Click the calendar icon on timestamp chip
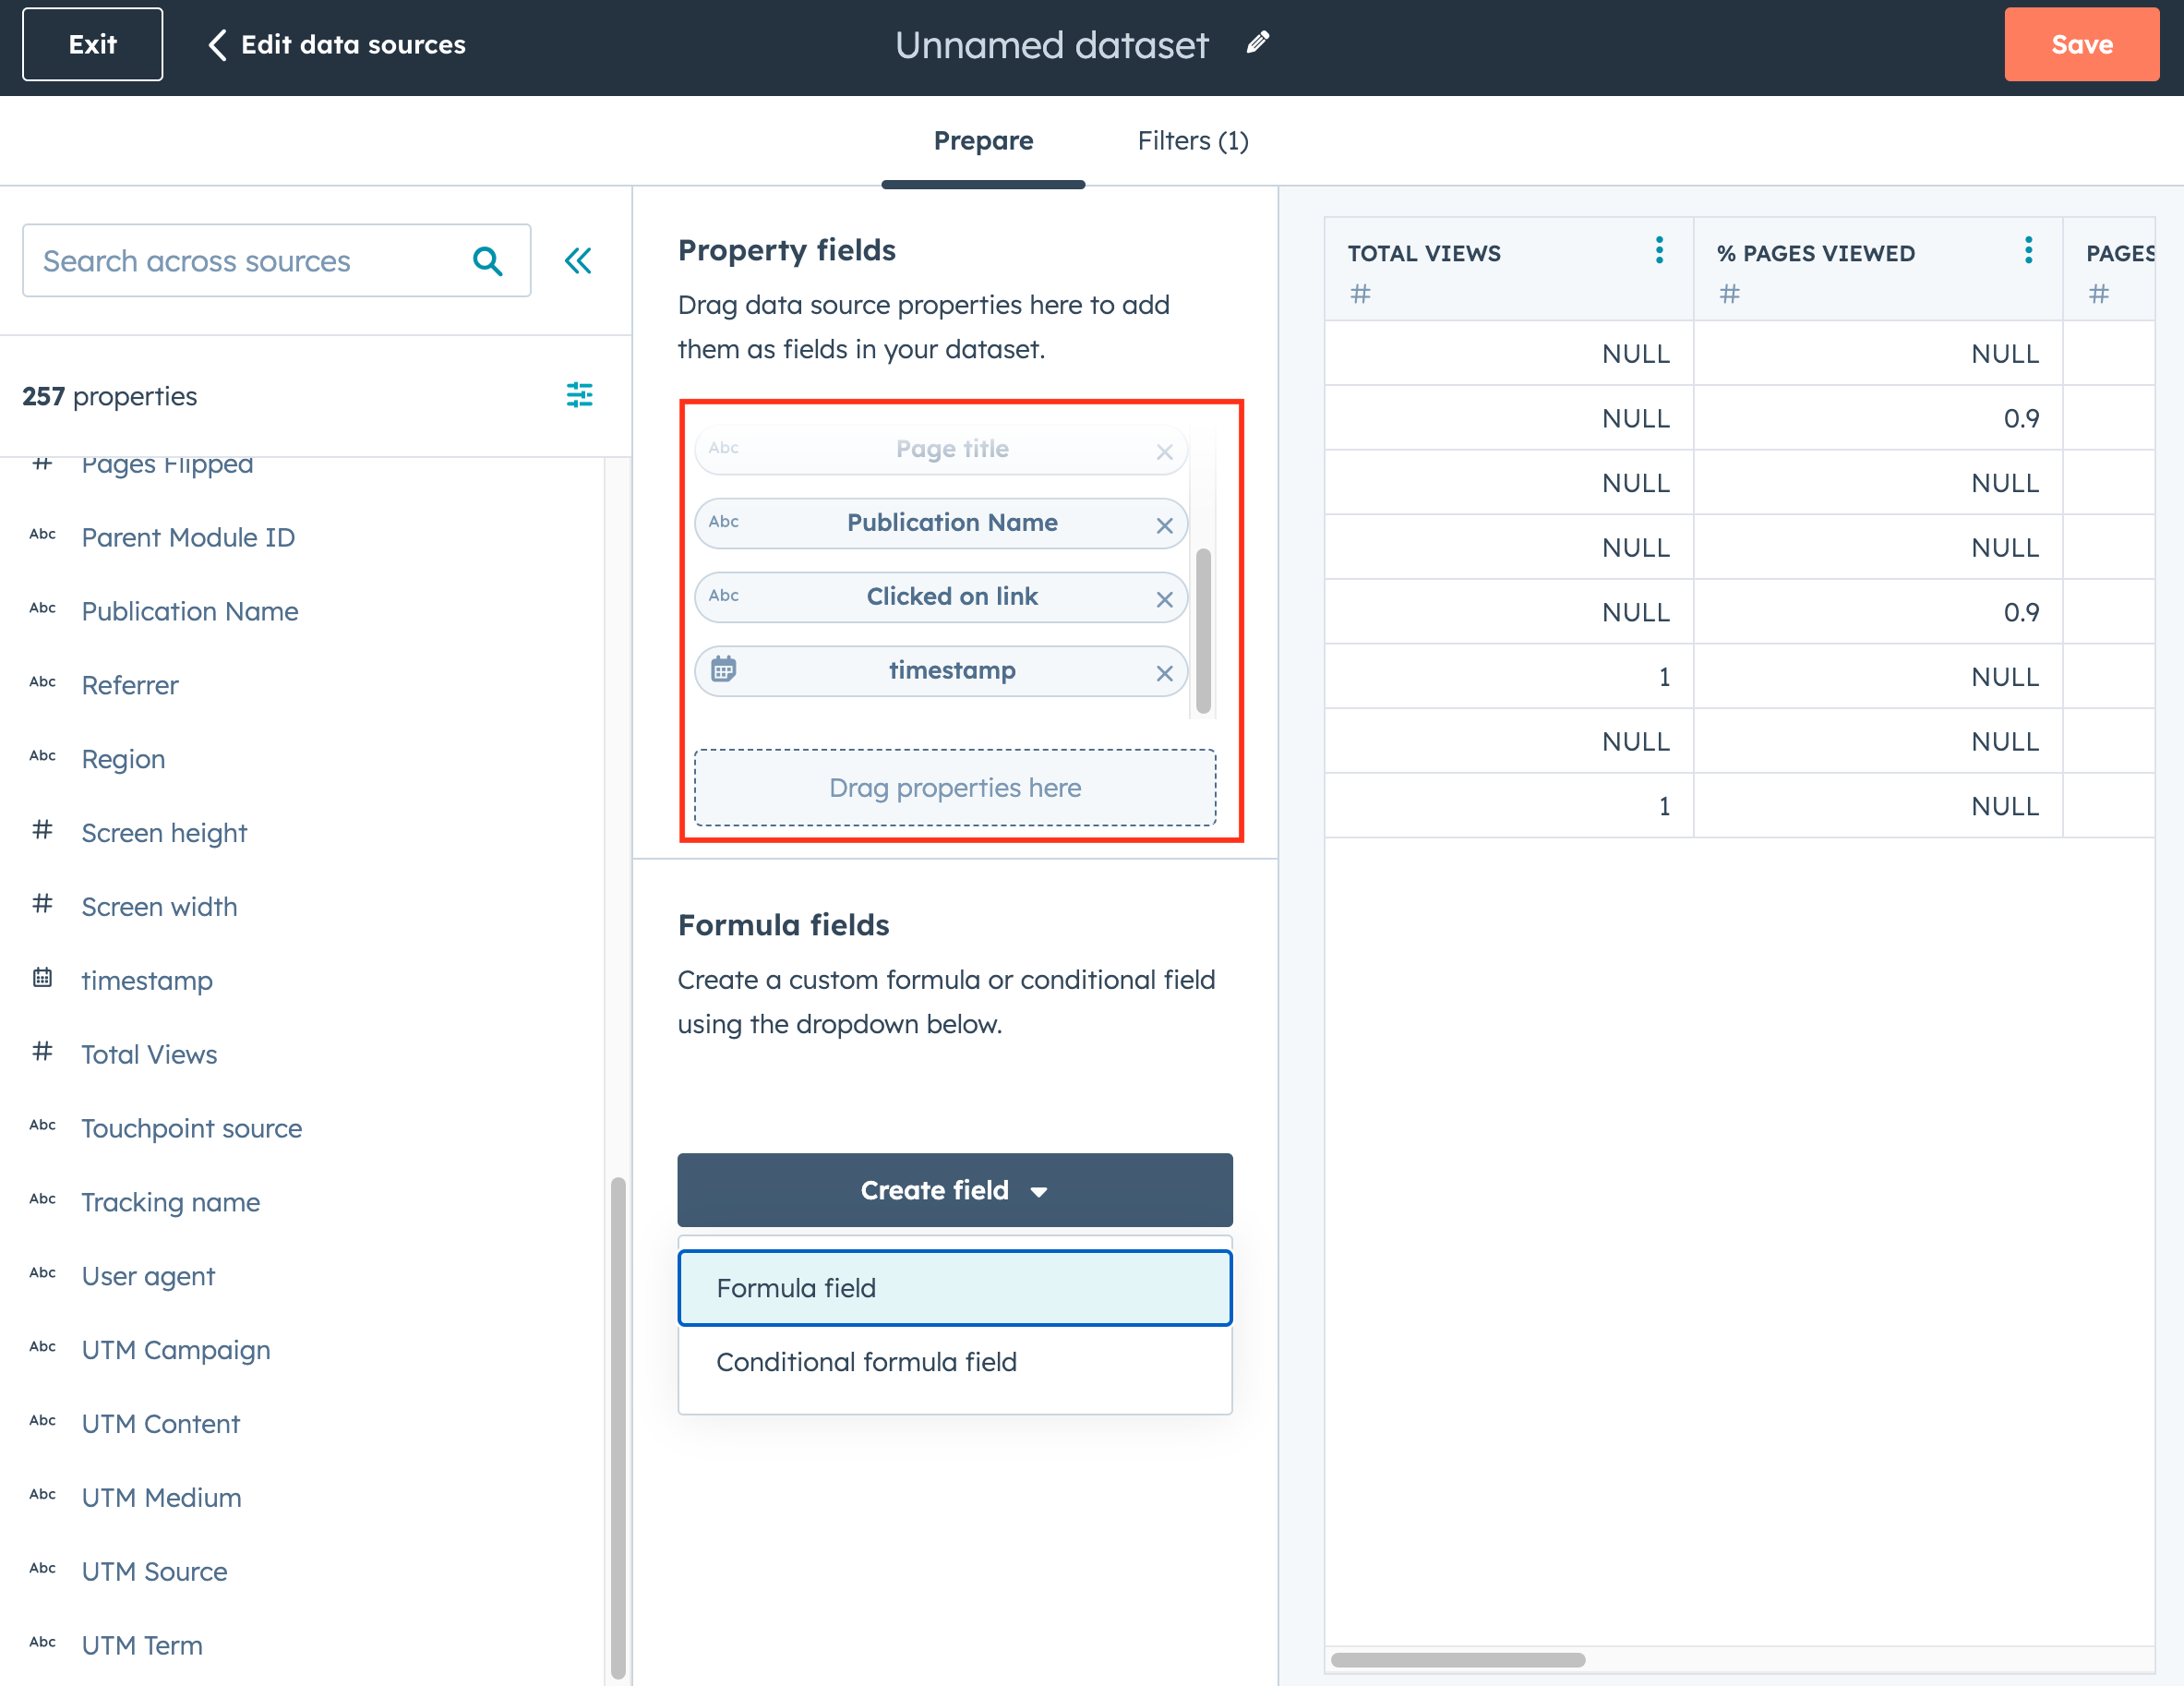 coord(723,669)
